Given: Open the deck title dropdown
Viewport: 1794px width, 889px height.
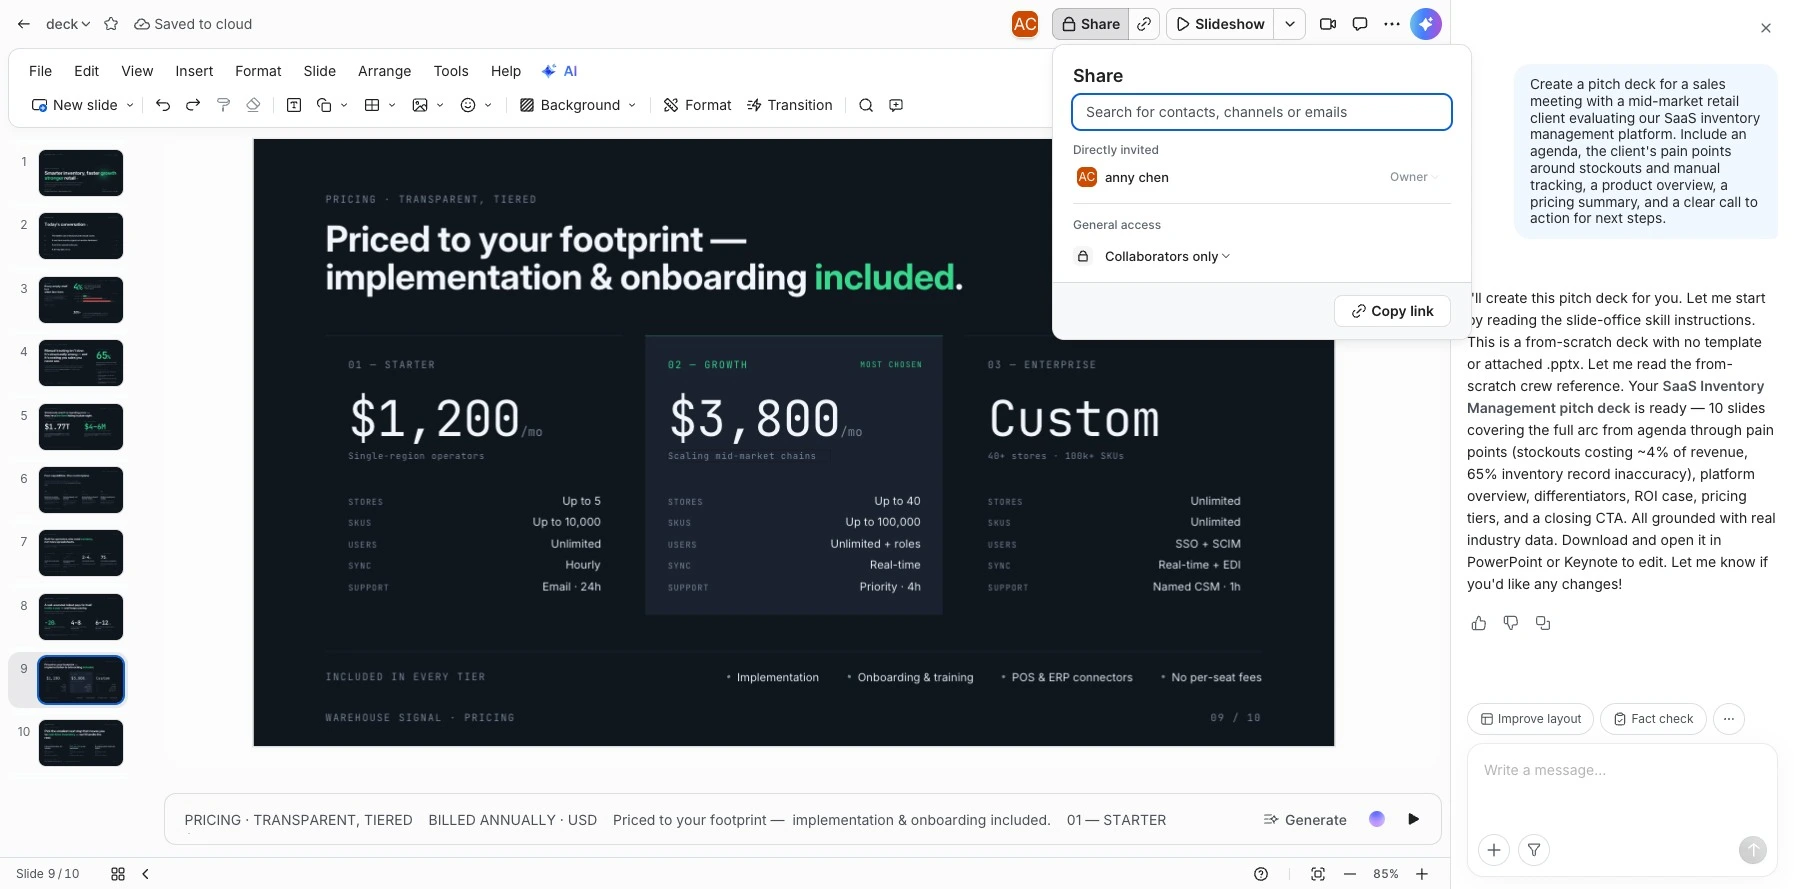Looking at the screenshot, I should point(68,24).
